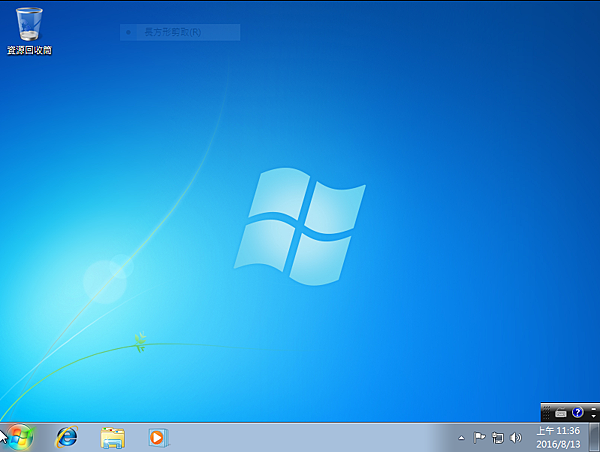Open Windows Explorer folder icon in taskbar
This screenshot has width=600, height=452.
pyautogui.click(x=112, y=437)
